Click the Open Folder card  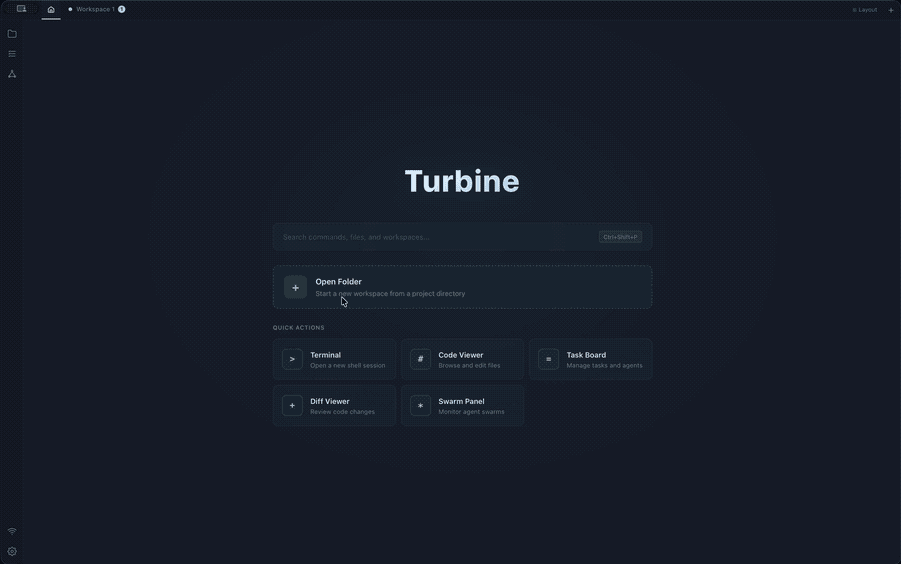tap(462, 287)
